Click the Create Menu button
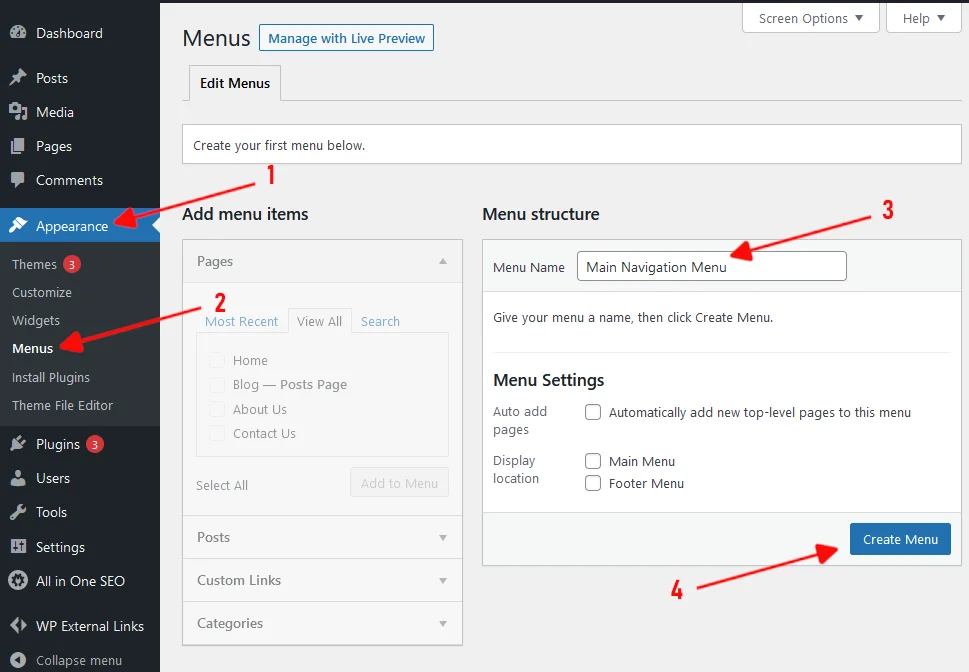This screenshot has width=969, height=672. pos(900,539)
